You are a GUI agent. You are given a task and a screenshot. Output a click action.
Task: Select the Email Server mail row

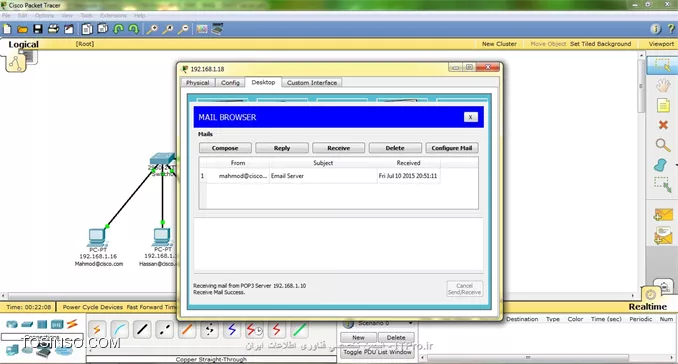click(x=320, y=176)
